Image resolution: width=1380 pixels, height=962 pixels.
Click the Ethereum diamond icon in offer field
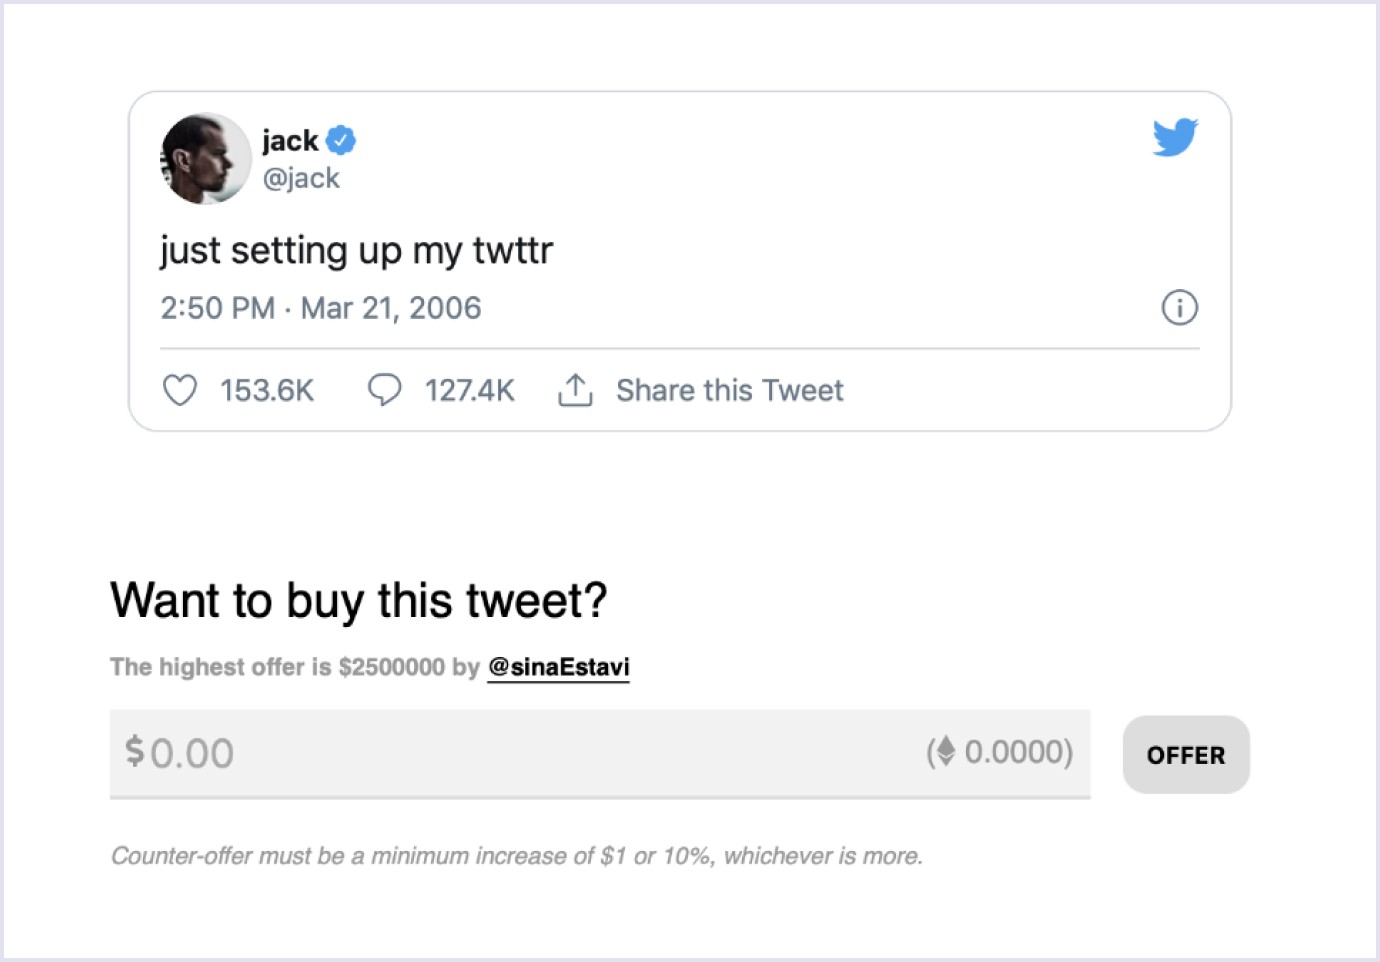pos(946,751)
